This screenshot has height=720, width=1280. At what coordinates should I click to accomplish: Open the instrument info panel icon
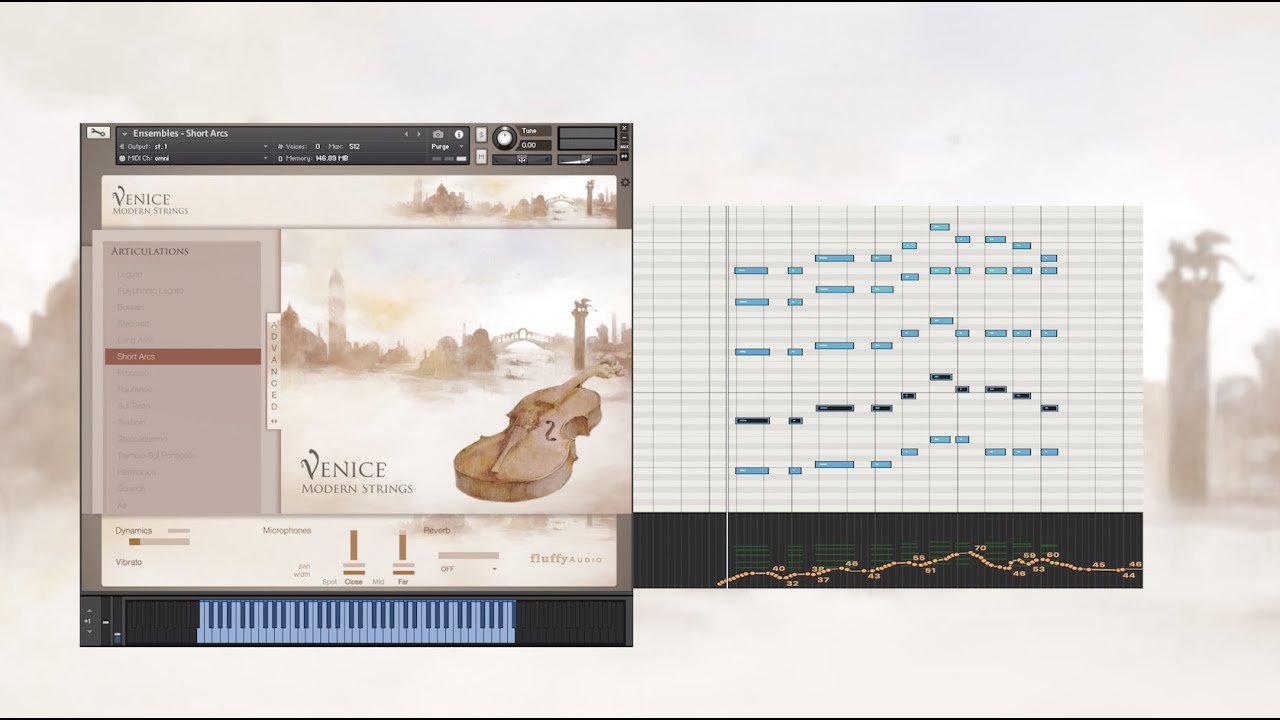coord(460,133)
